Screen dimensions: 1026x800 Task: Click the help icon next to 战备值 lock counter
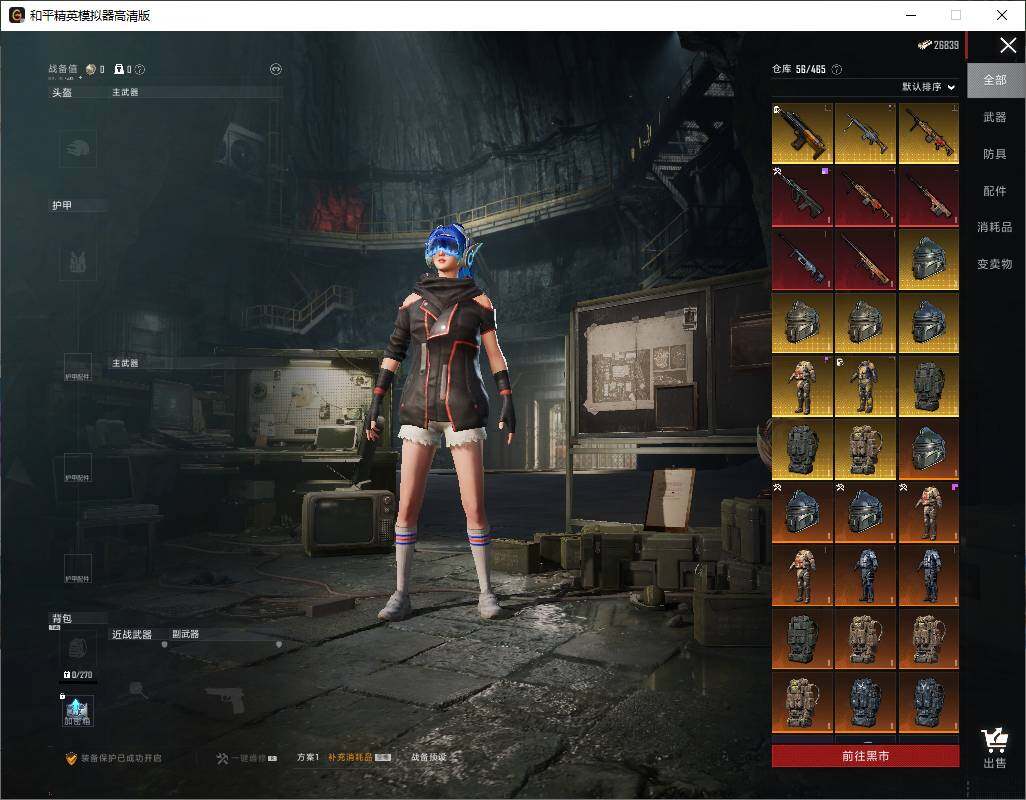pos(139,69)
